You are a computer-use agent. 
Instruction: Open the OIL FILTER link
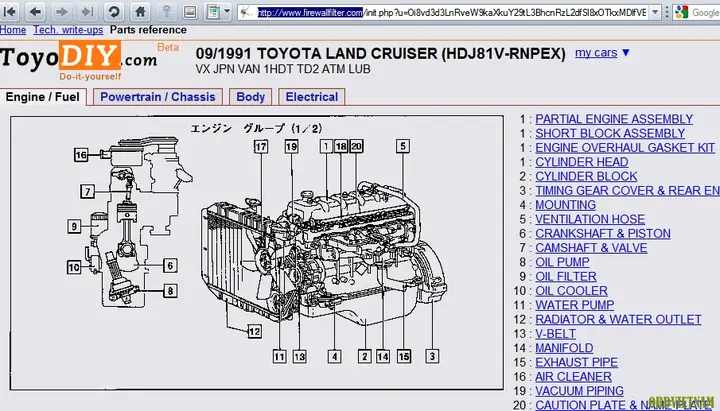point(566,276)
